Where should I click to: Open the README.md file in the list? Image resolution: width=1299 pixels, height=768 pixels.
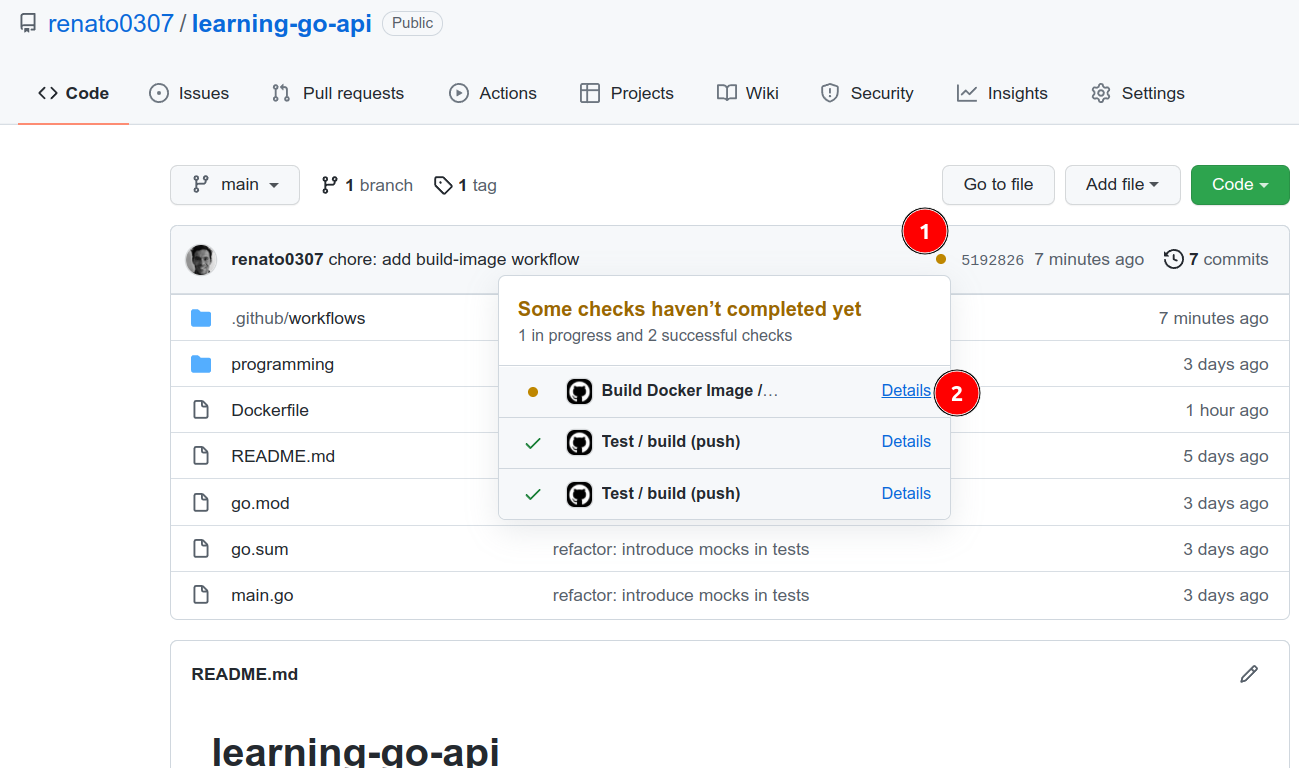coord(283,456)
